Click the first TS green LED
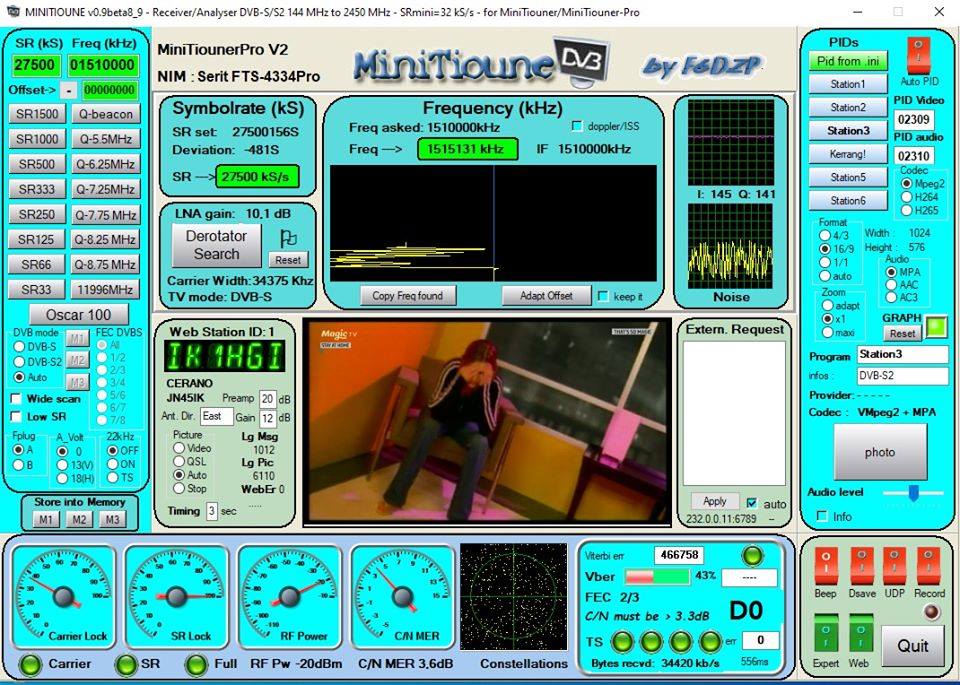 [622, 642]
